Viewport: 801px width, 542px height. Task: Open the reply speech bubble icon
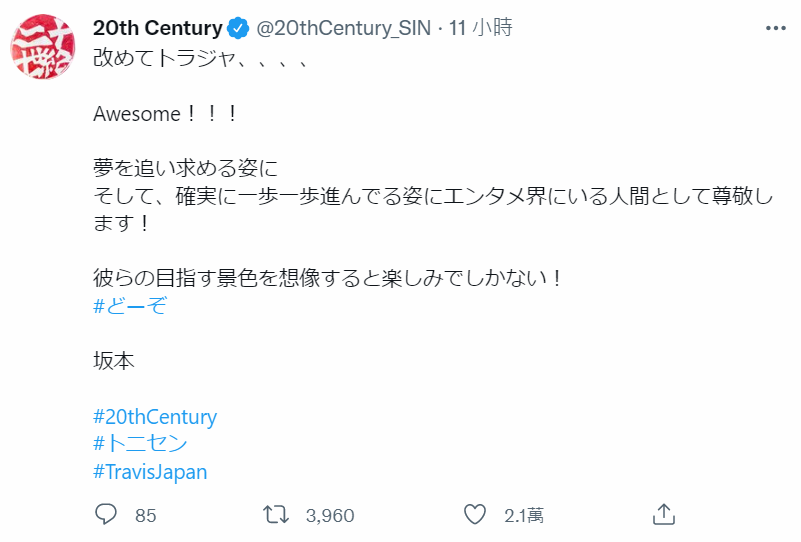coord(106,514)
